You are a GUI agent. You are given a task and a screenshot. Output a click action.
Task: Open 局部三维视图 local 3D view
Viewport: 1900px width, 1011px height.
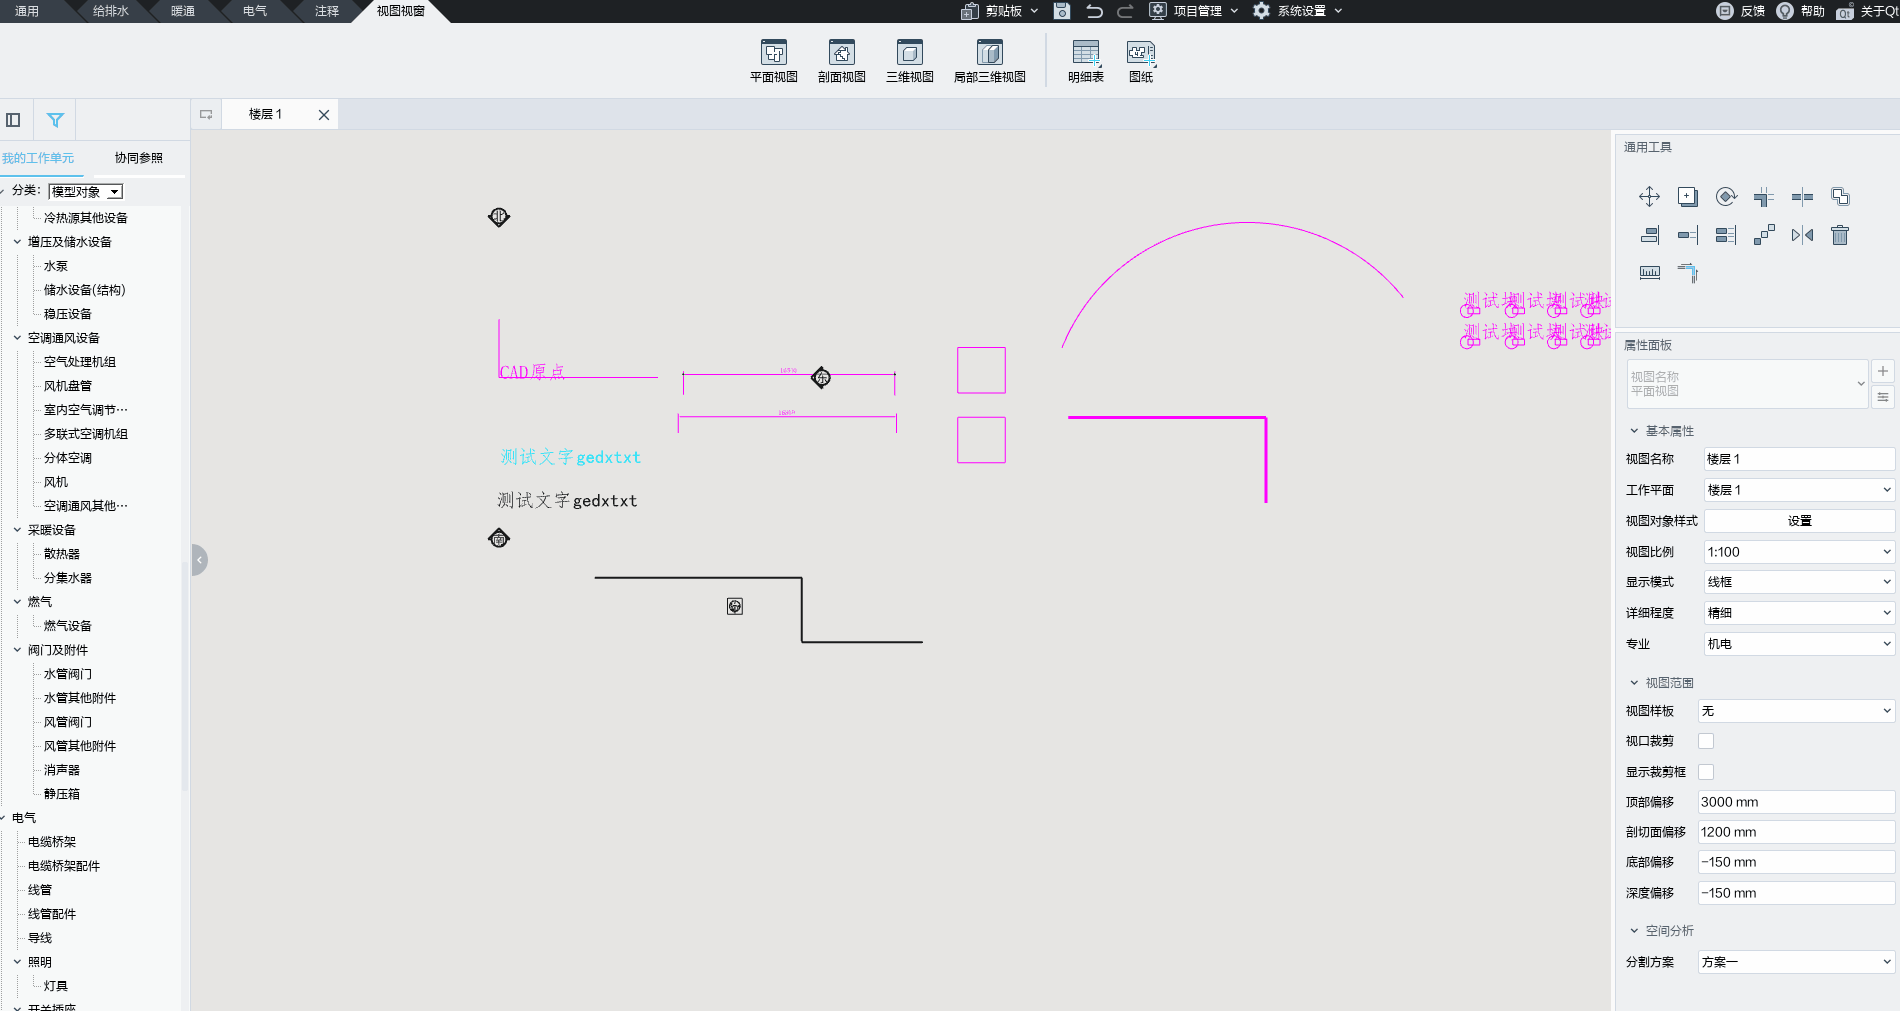pyautogui.click(x=990, y=61)
